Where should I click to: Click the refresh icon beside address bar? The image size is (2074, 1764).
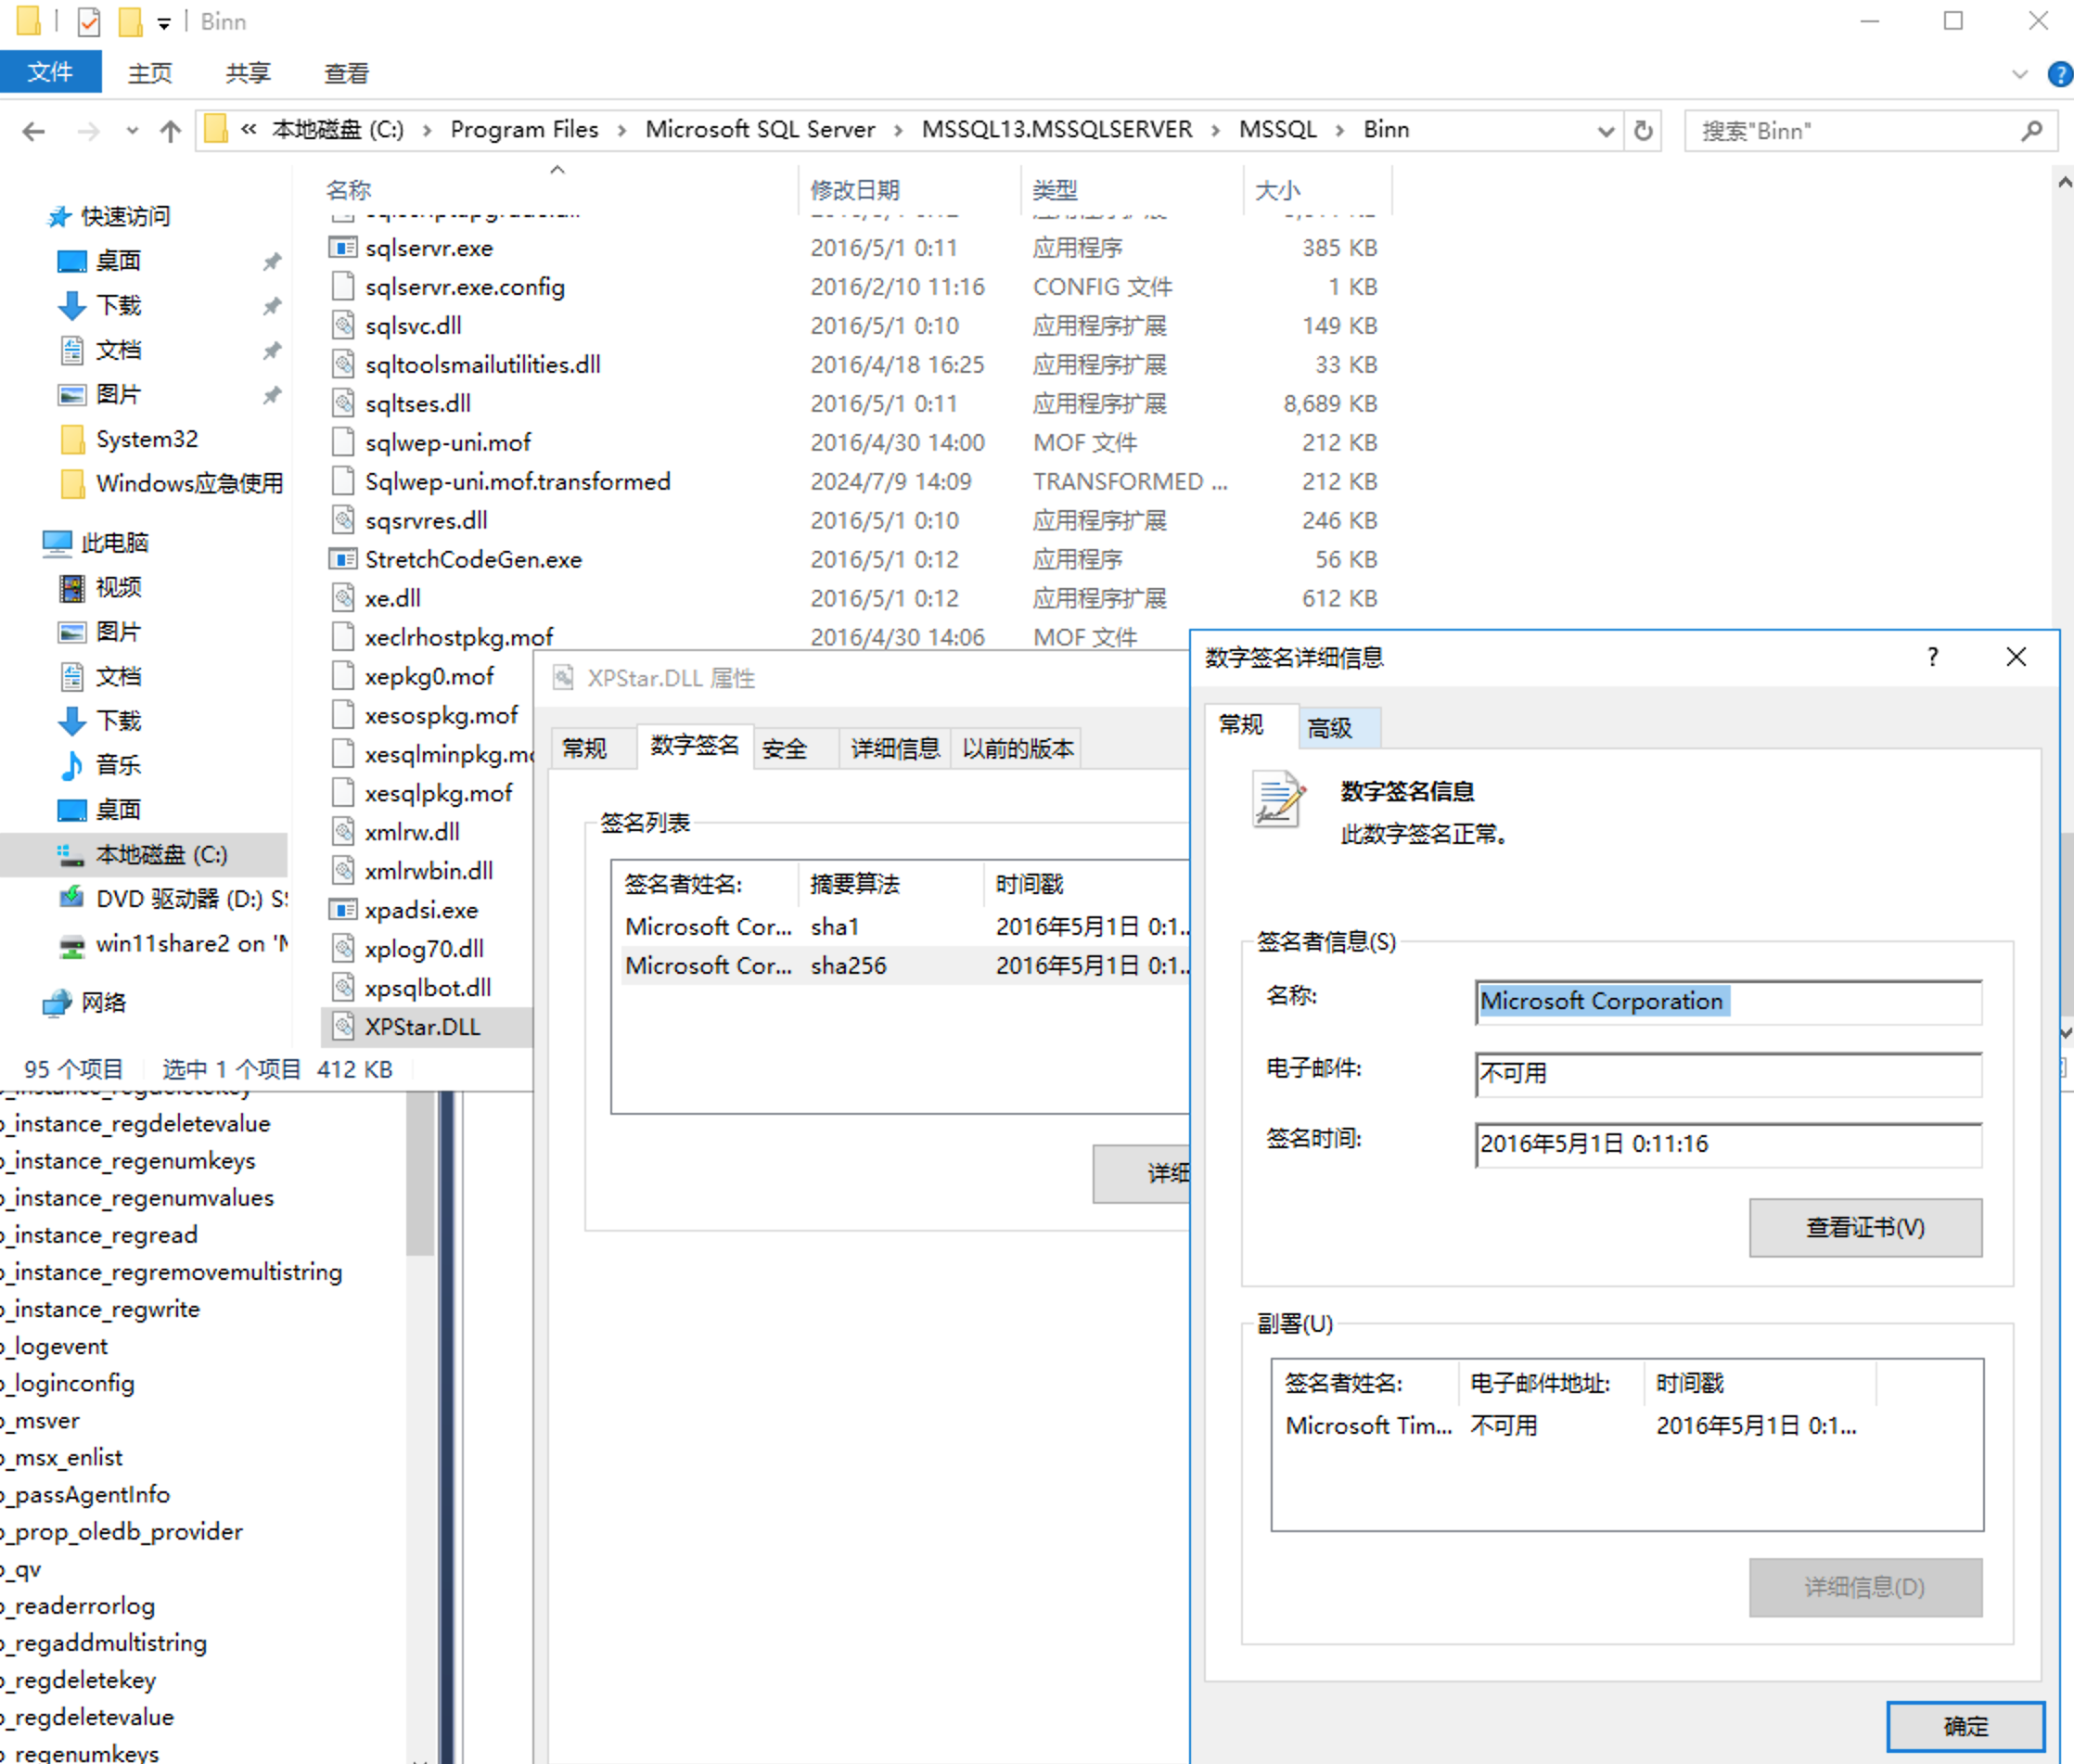click(x=1643, y=131)
